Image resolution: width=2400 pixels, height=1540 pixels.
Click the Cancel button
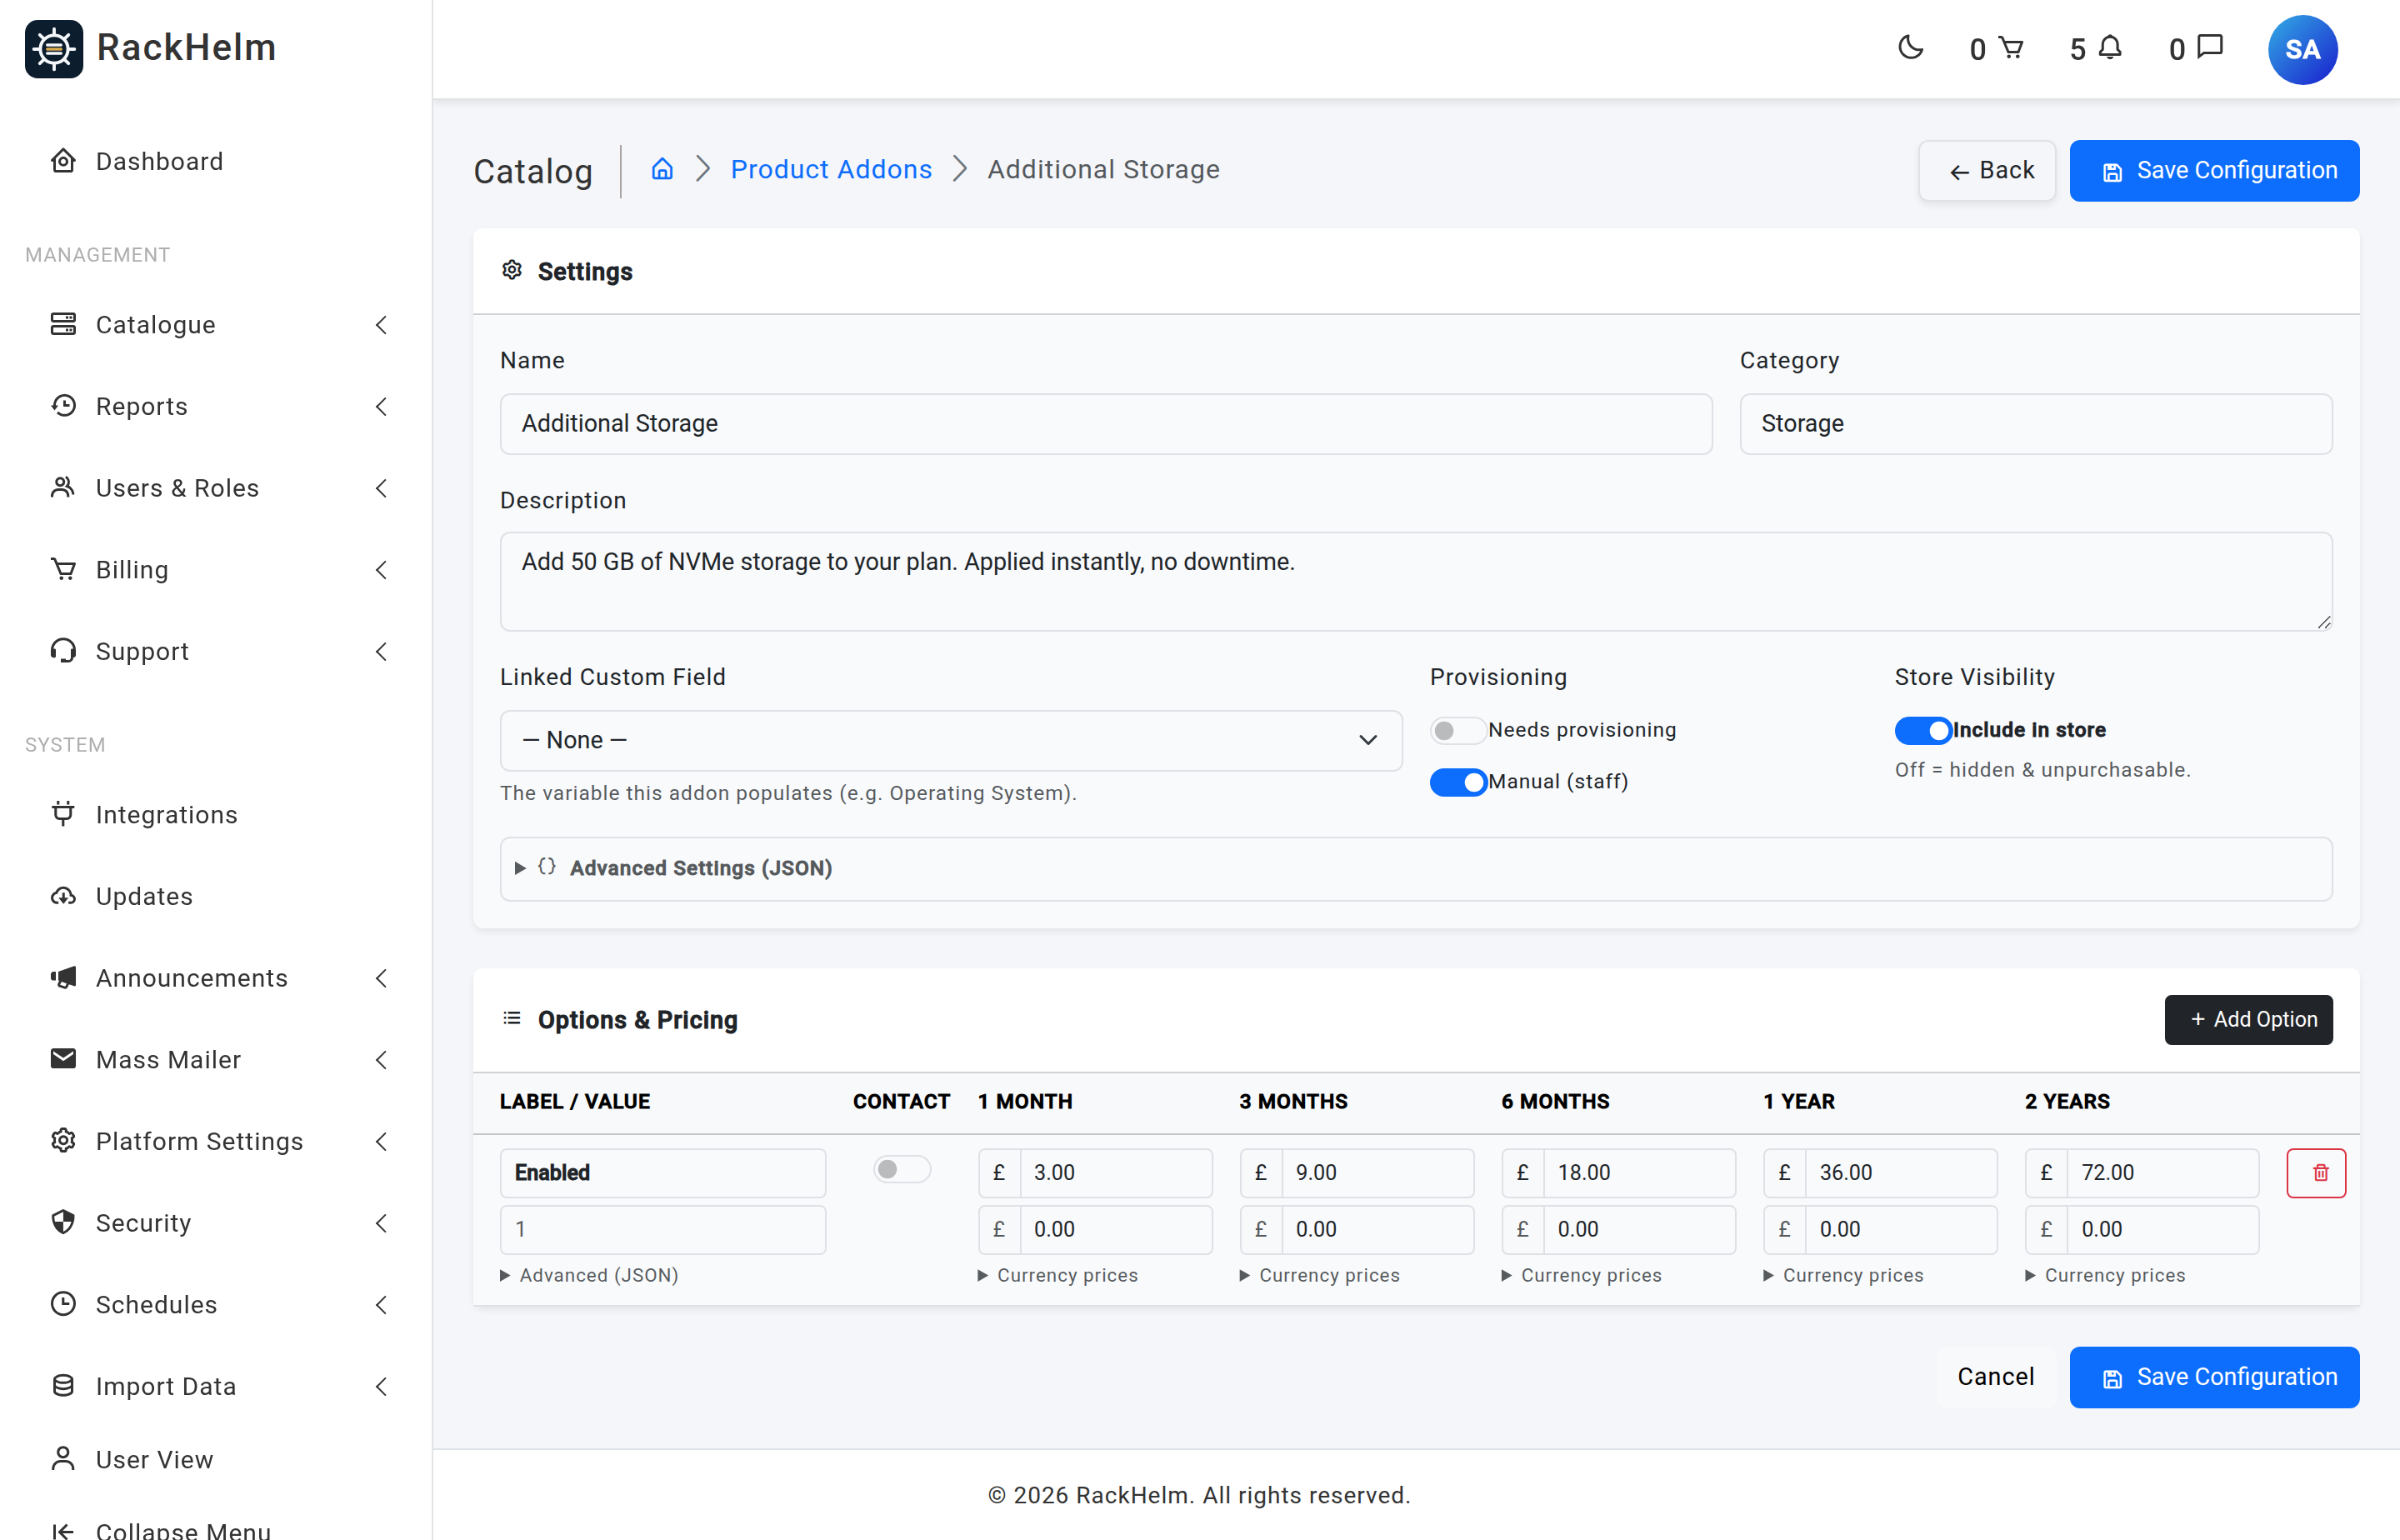[1995, 1376]
